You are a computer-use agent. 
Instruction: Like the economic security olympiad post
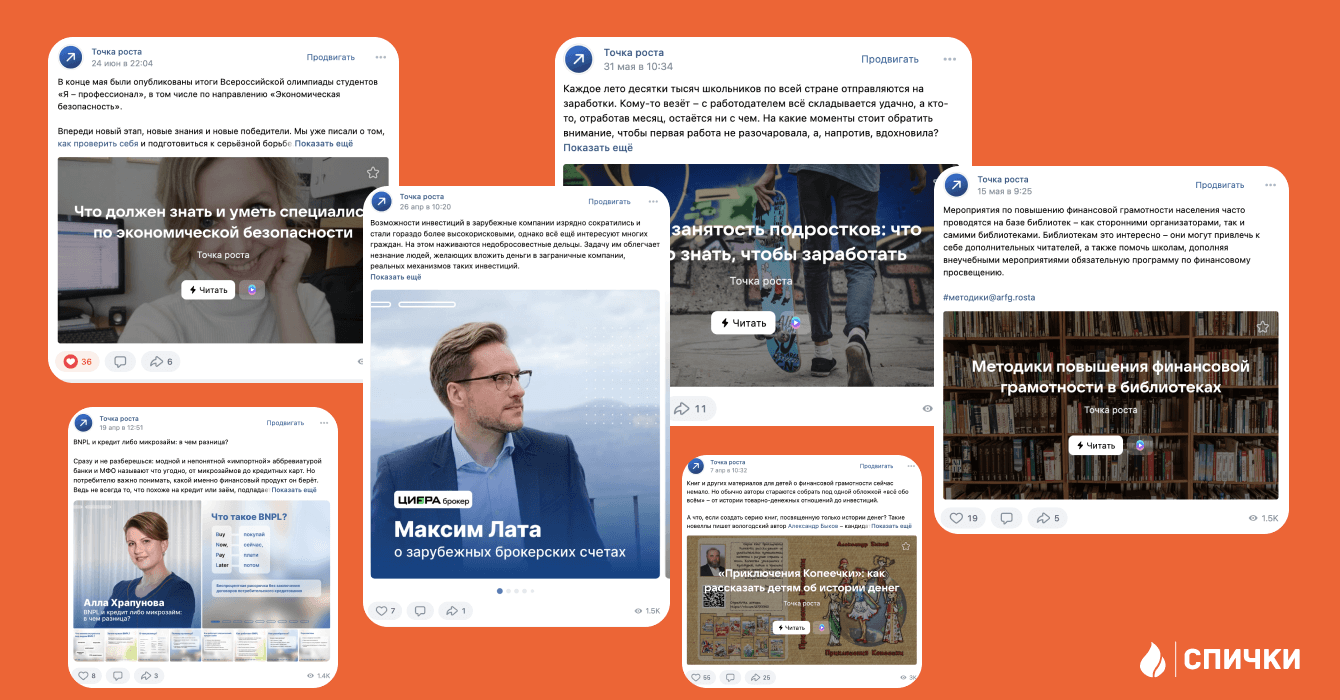click(x=79, y=361)
